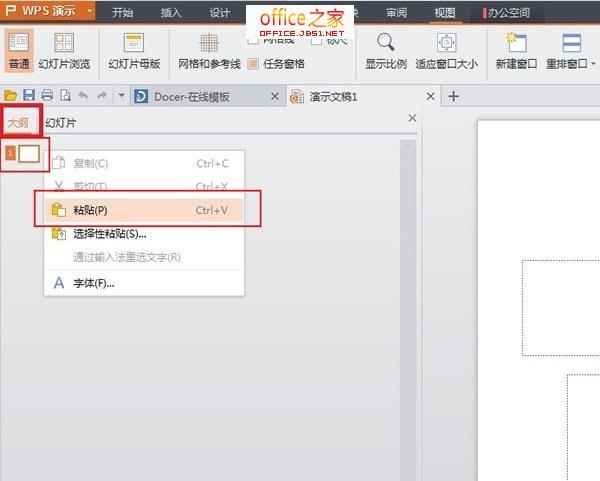Expand the quick access toolbar dropdown arrow
The width and height of the screenshot is (600, 481).
coord(121,96)
